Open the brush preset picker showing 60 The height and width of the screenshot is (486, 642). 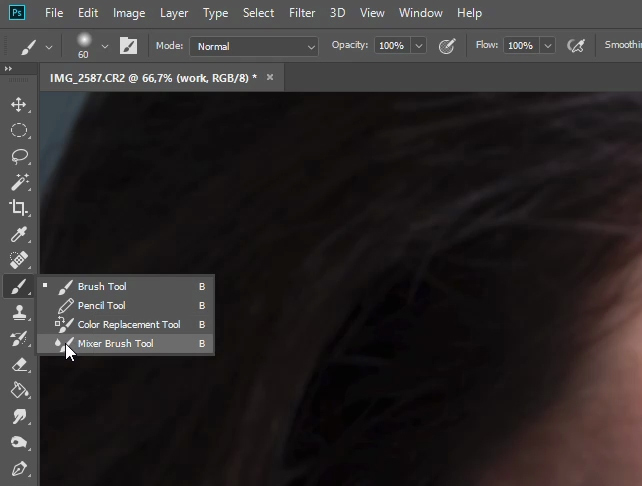[x=84, y=46]
